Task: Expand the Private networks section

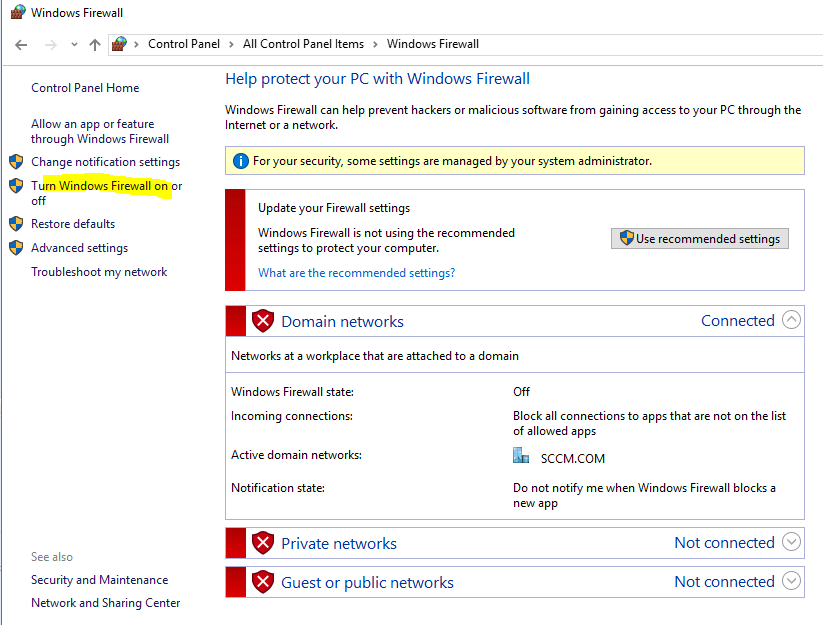Action: pyautogui.click(x=791, y=542)
